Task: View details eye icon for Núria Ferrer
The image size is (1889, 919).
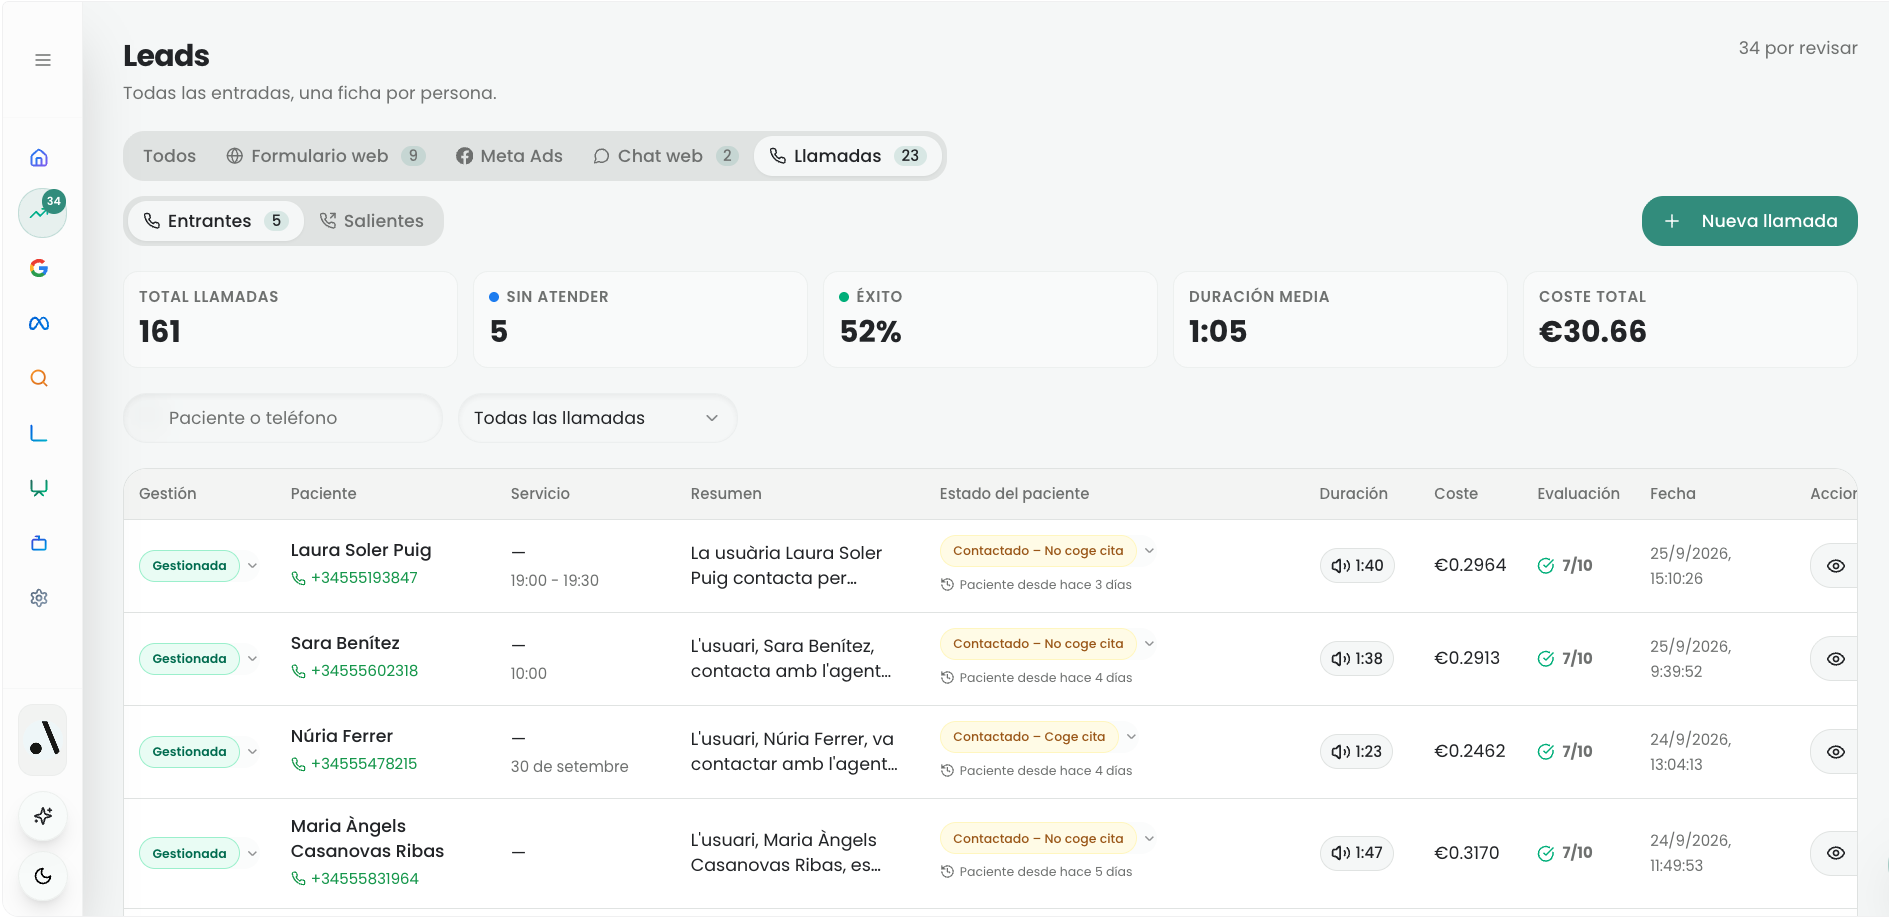Action: pos(1835,752)
